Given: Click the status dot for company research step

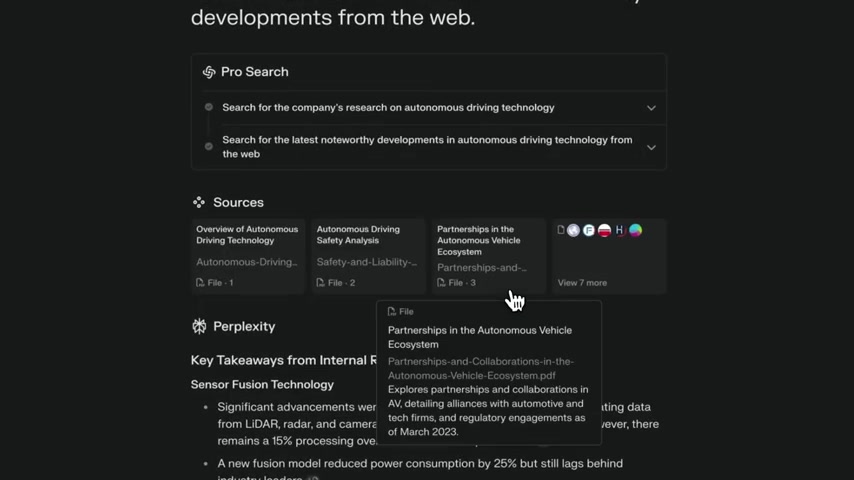Looking at the screenshot, I should coord(209,107).
